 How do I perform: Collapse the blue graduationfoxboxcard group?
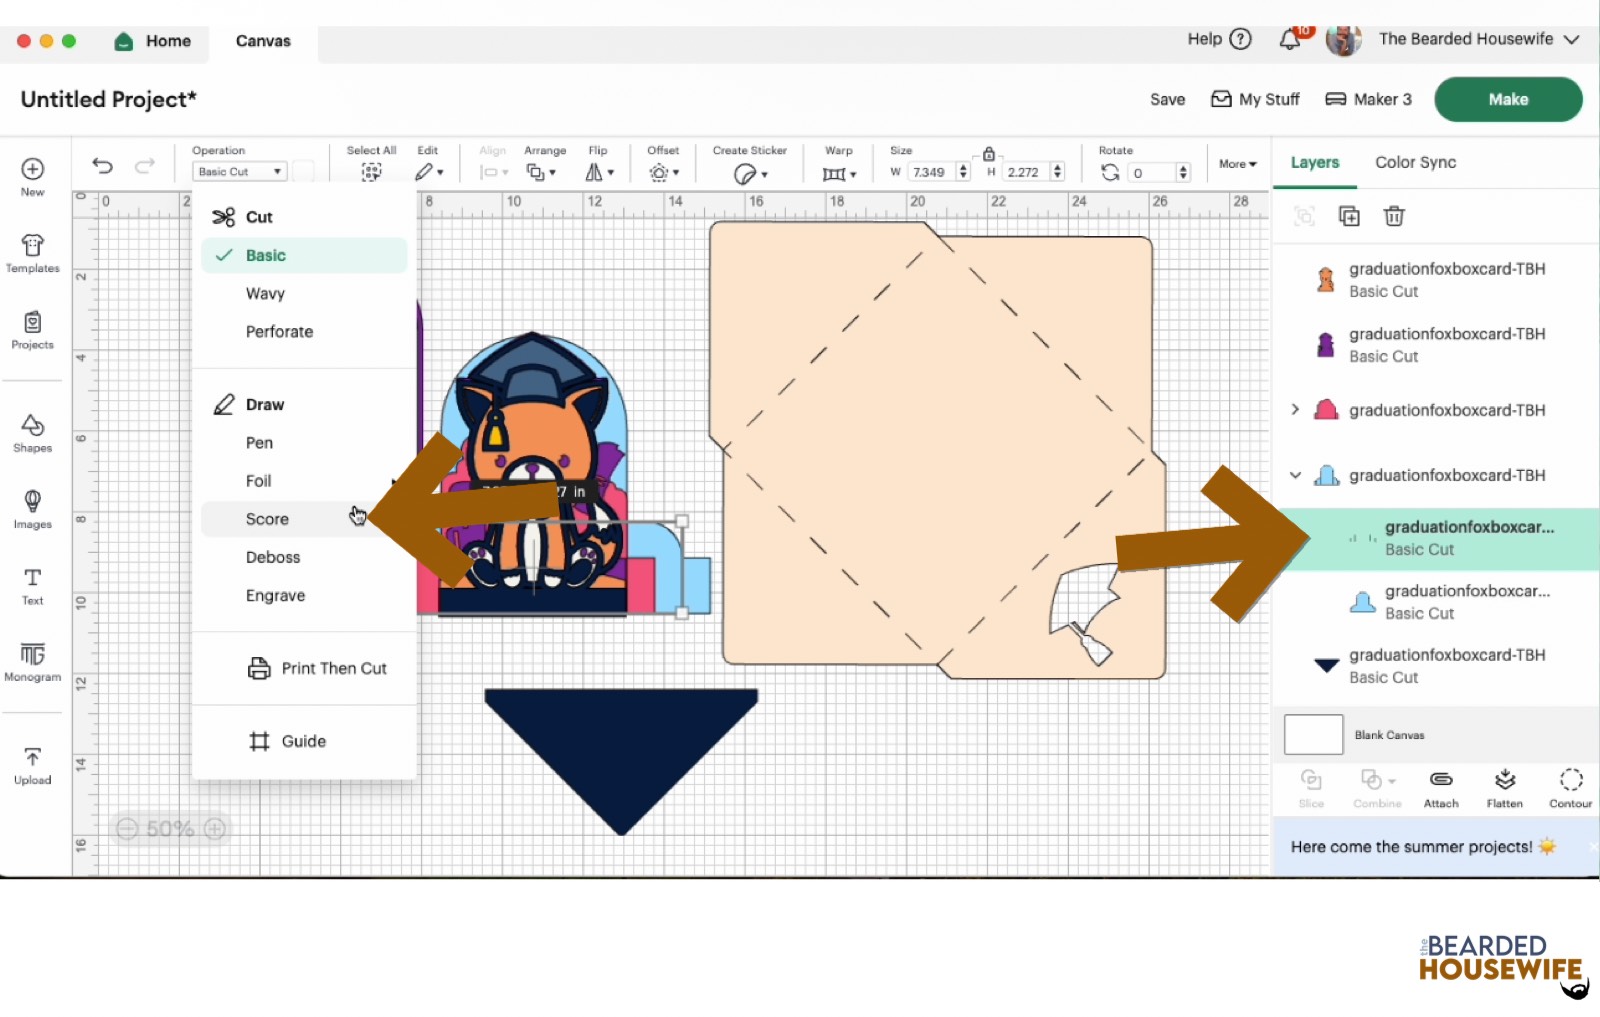tap(1295, 475)
